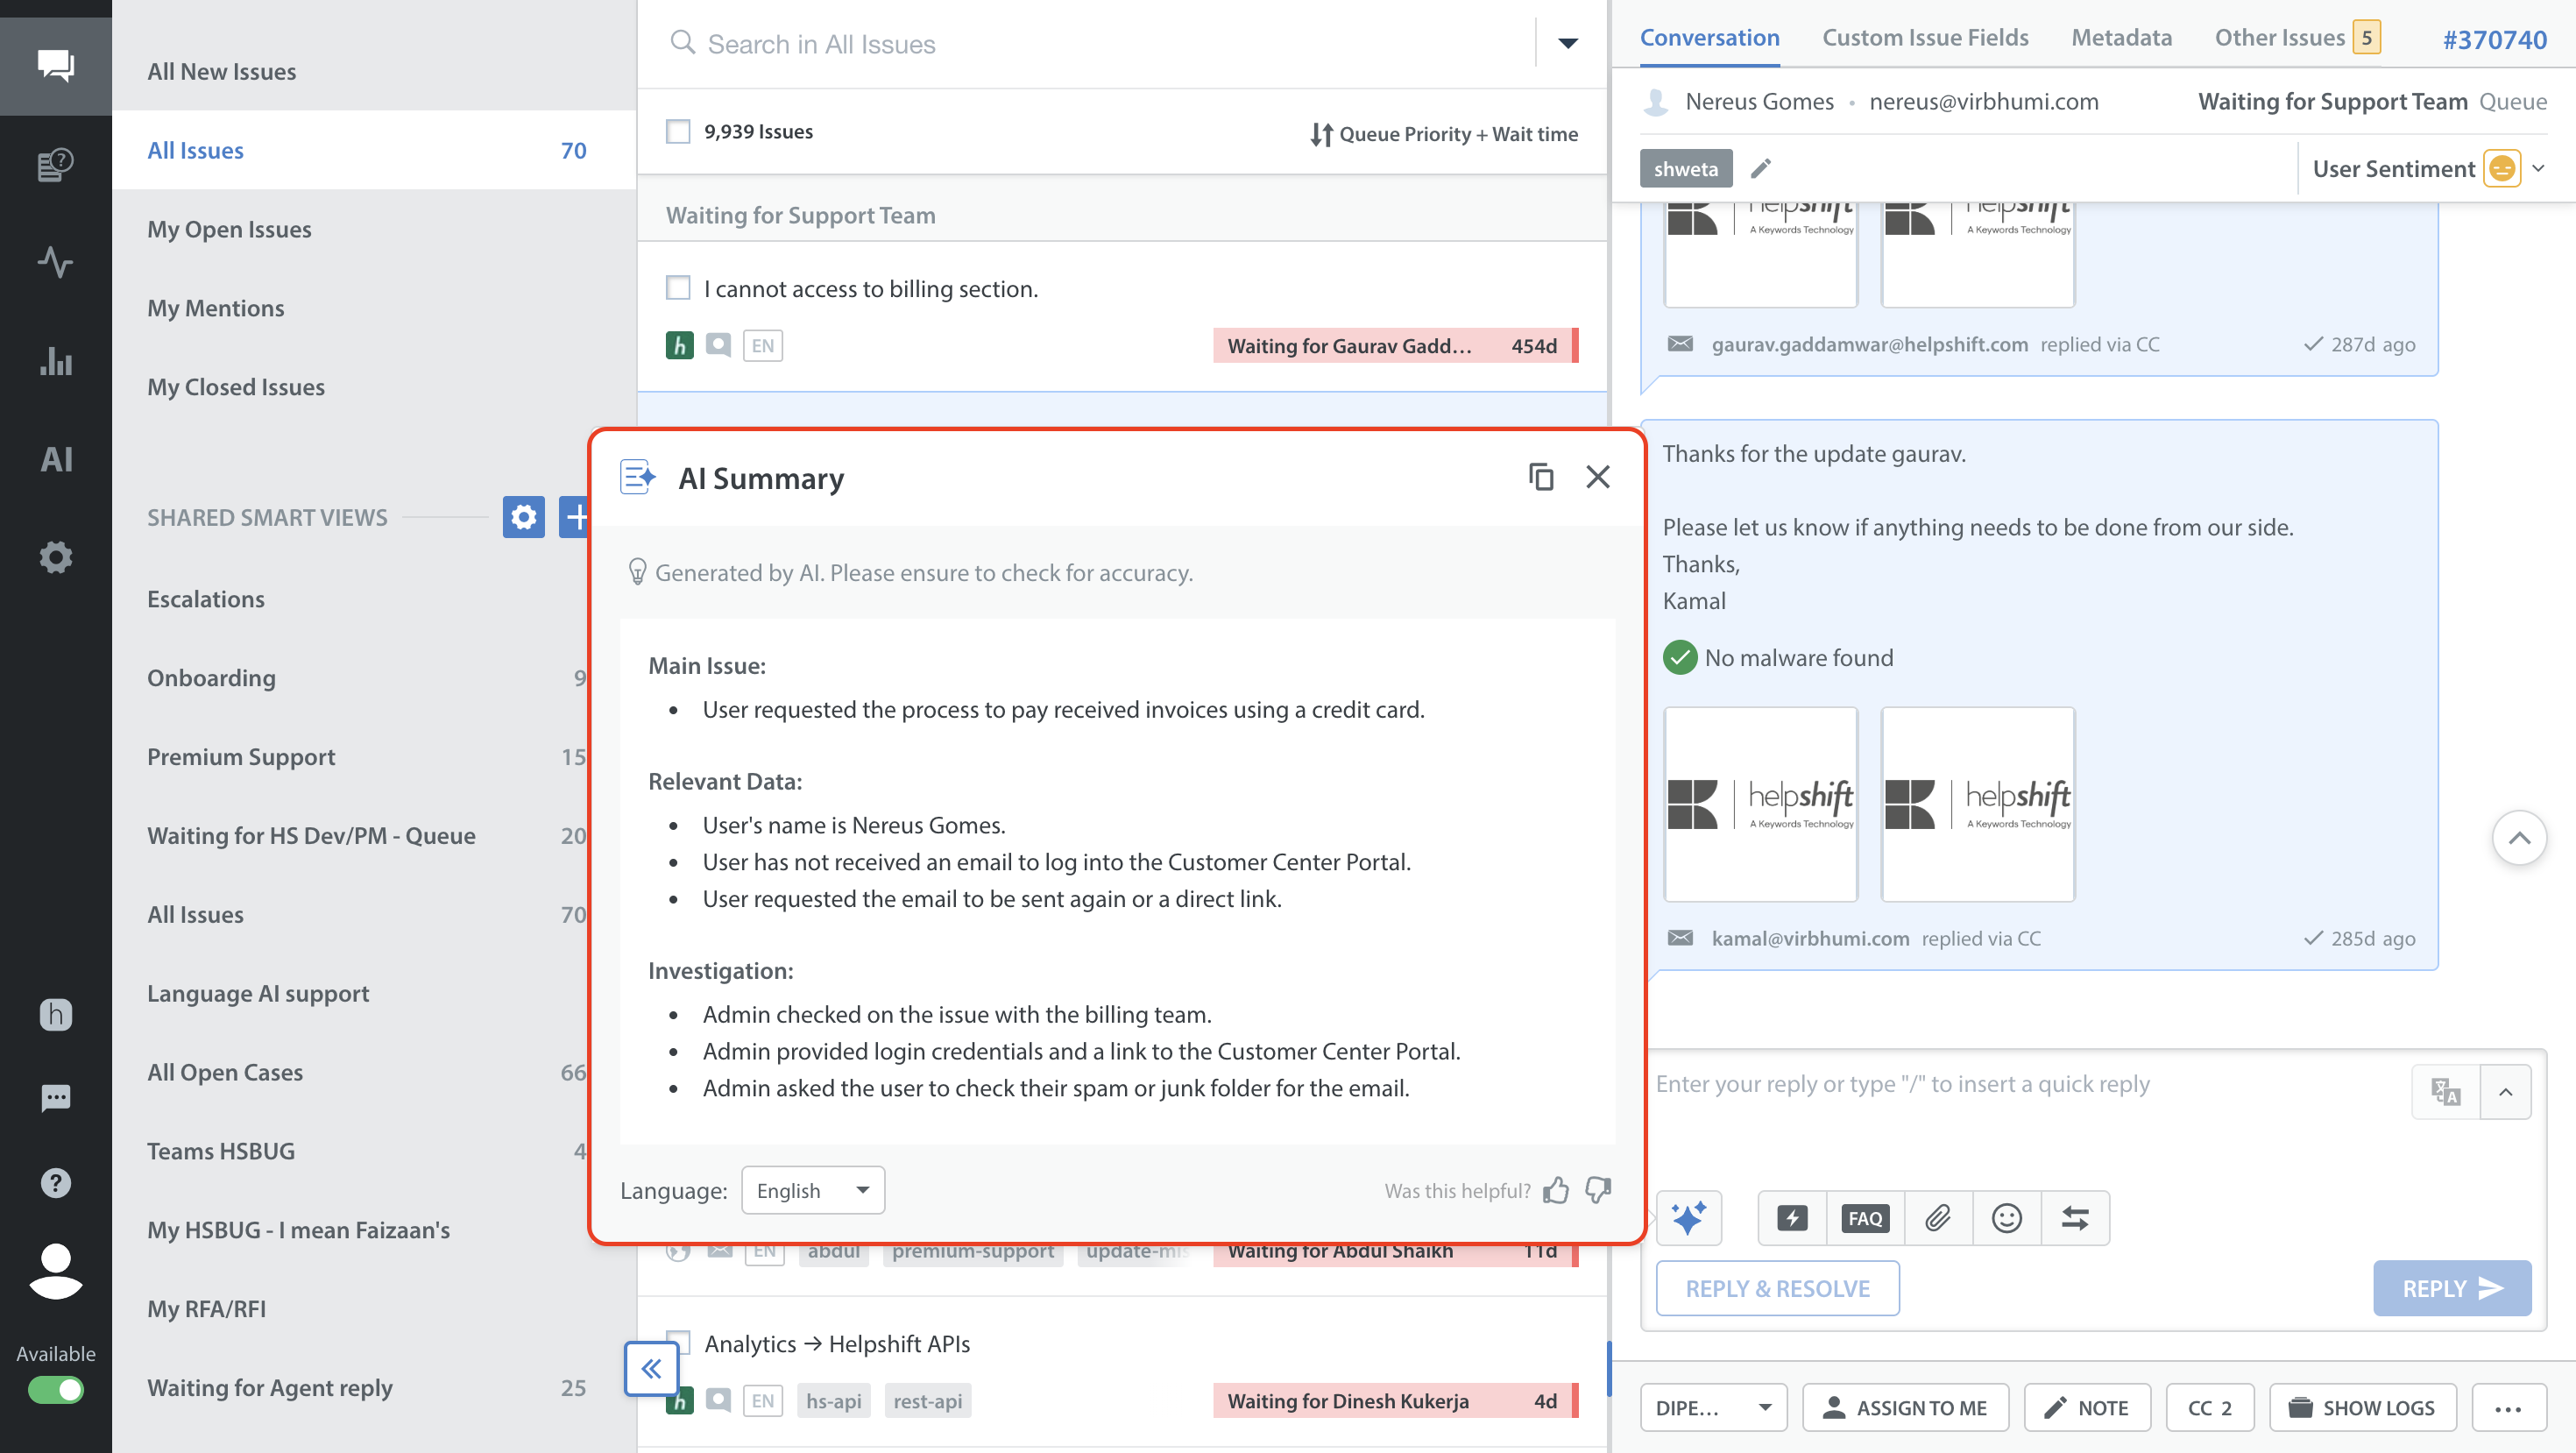Click the Assign To Me button
The width and height of the screenshot is (2576, 1453).
click(1905, 1407)
